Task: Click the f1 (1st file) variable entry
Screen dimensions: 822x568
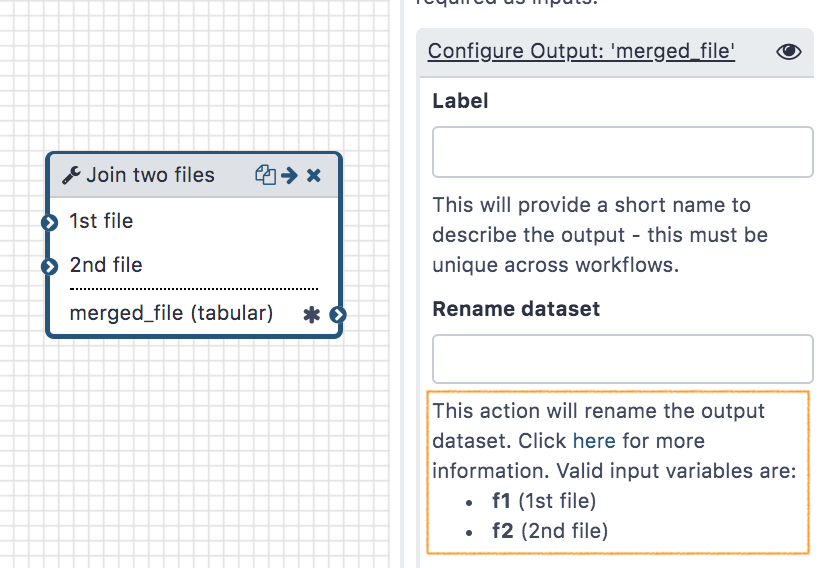Action: [x=543, y=501]
